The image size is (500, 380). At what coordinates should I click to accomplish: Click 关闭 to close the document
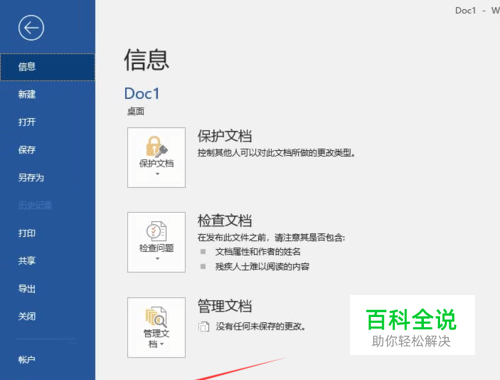[27, 316]
